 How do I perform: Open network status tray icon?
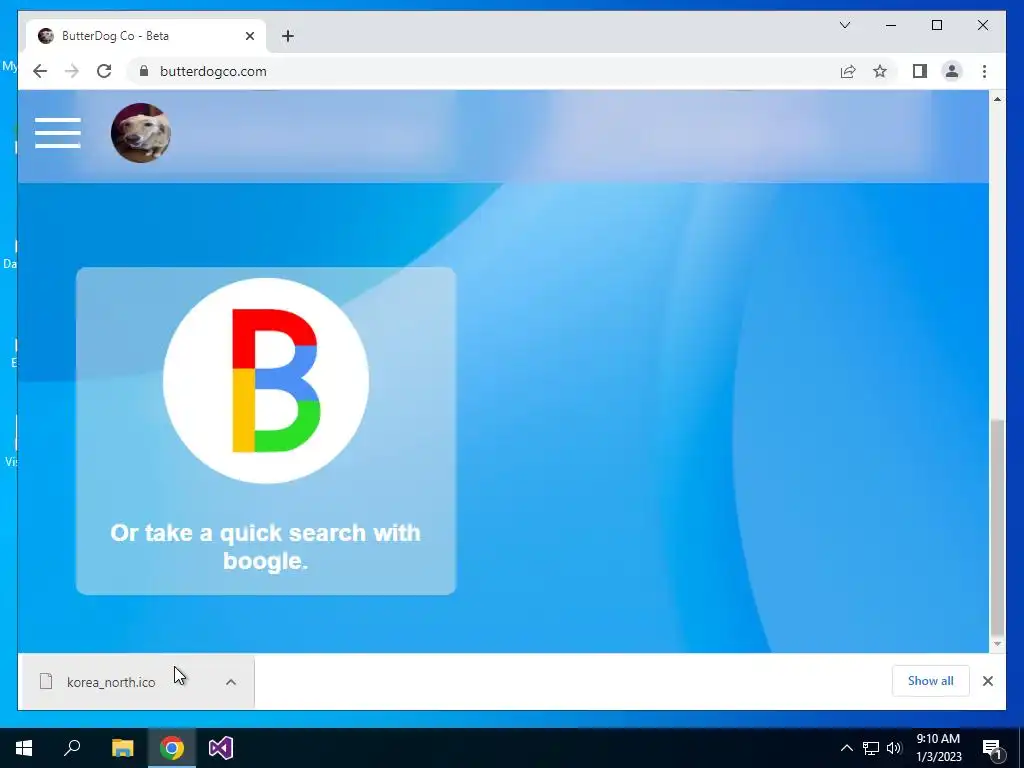(x=871, y=748)
